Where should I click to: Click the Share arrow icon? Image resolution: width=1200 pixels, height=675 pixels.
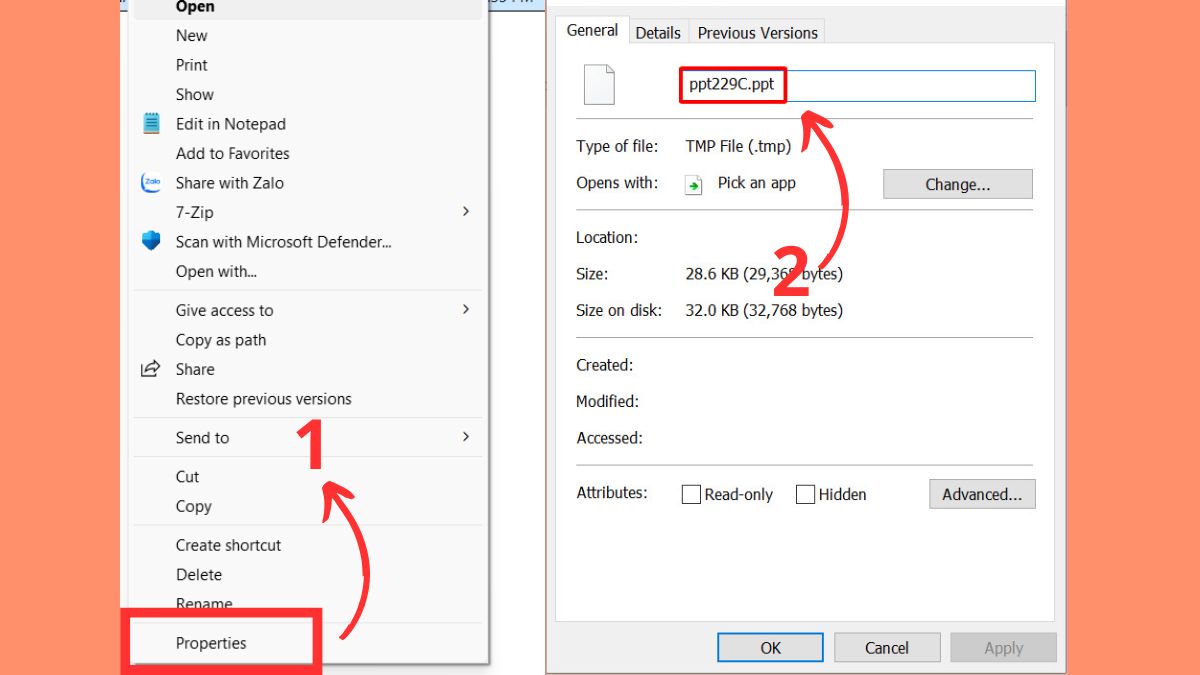click(151, 369)
